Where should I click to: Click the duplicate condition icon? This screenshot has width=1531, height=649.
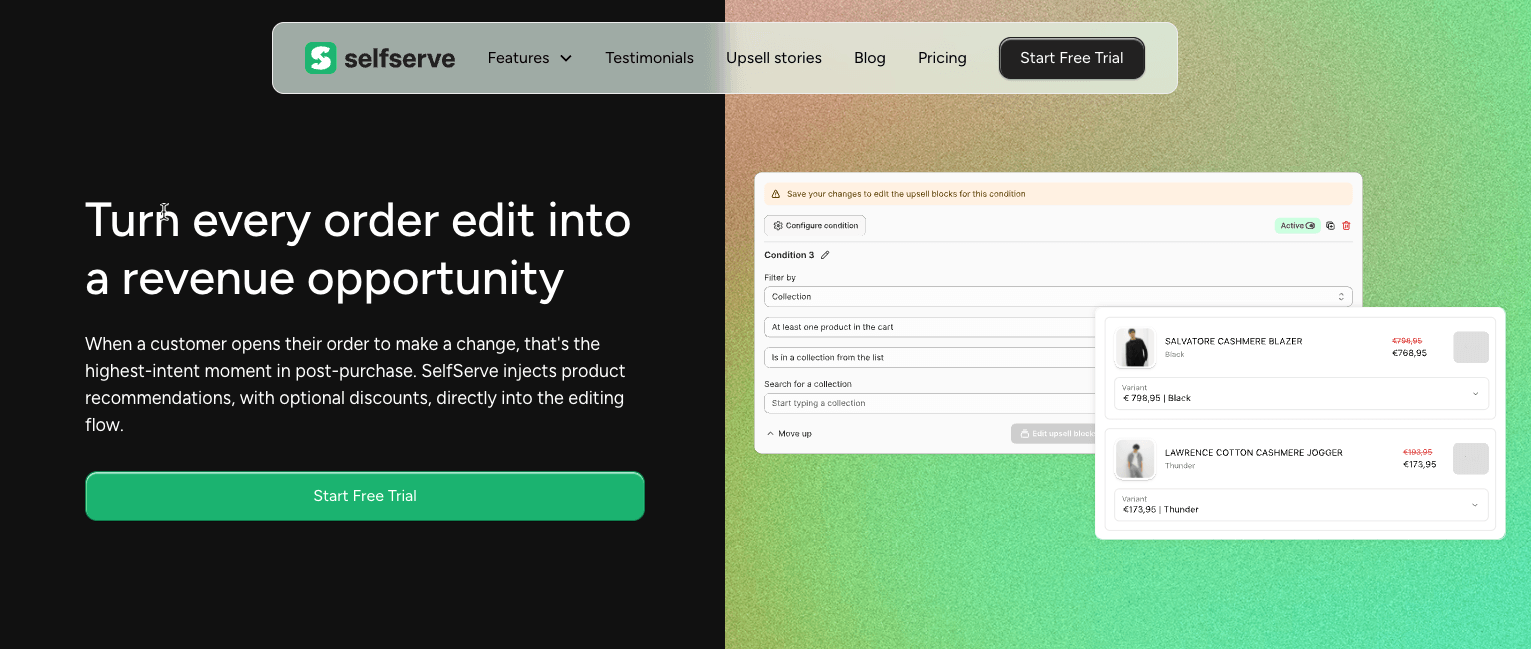(1330, 225)
